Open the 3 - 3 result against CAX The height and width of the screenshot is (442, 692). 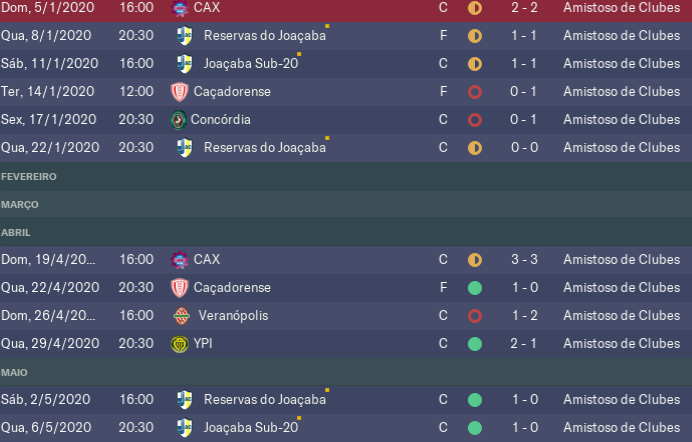click(524, 259)
